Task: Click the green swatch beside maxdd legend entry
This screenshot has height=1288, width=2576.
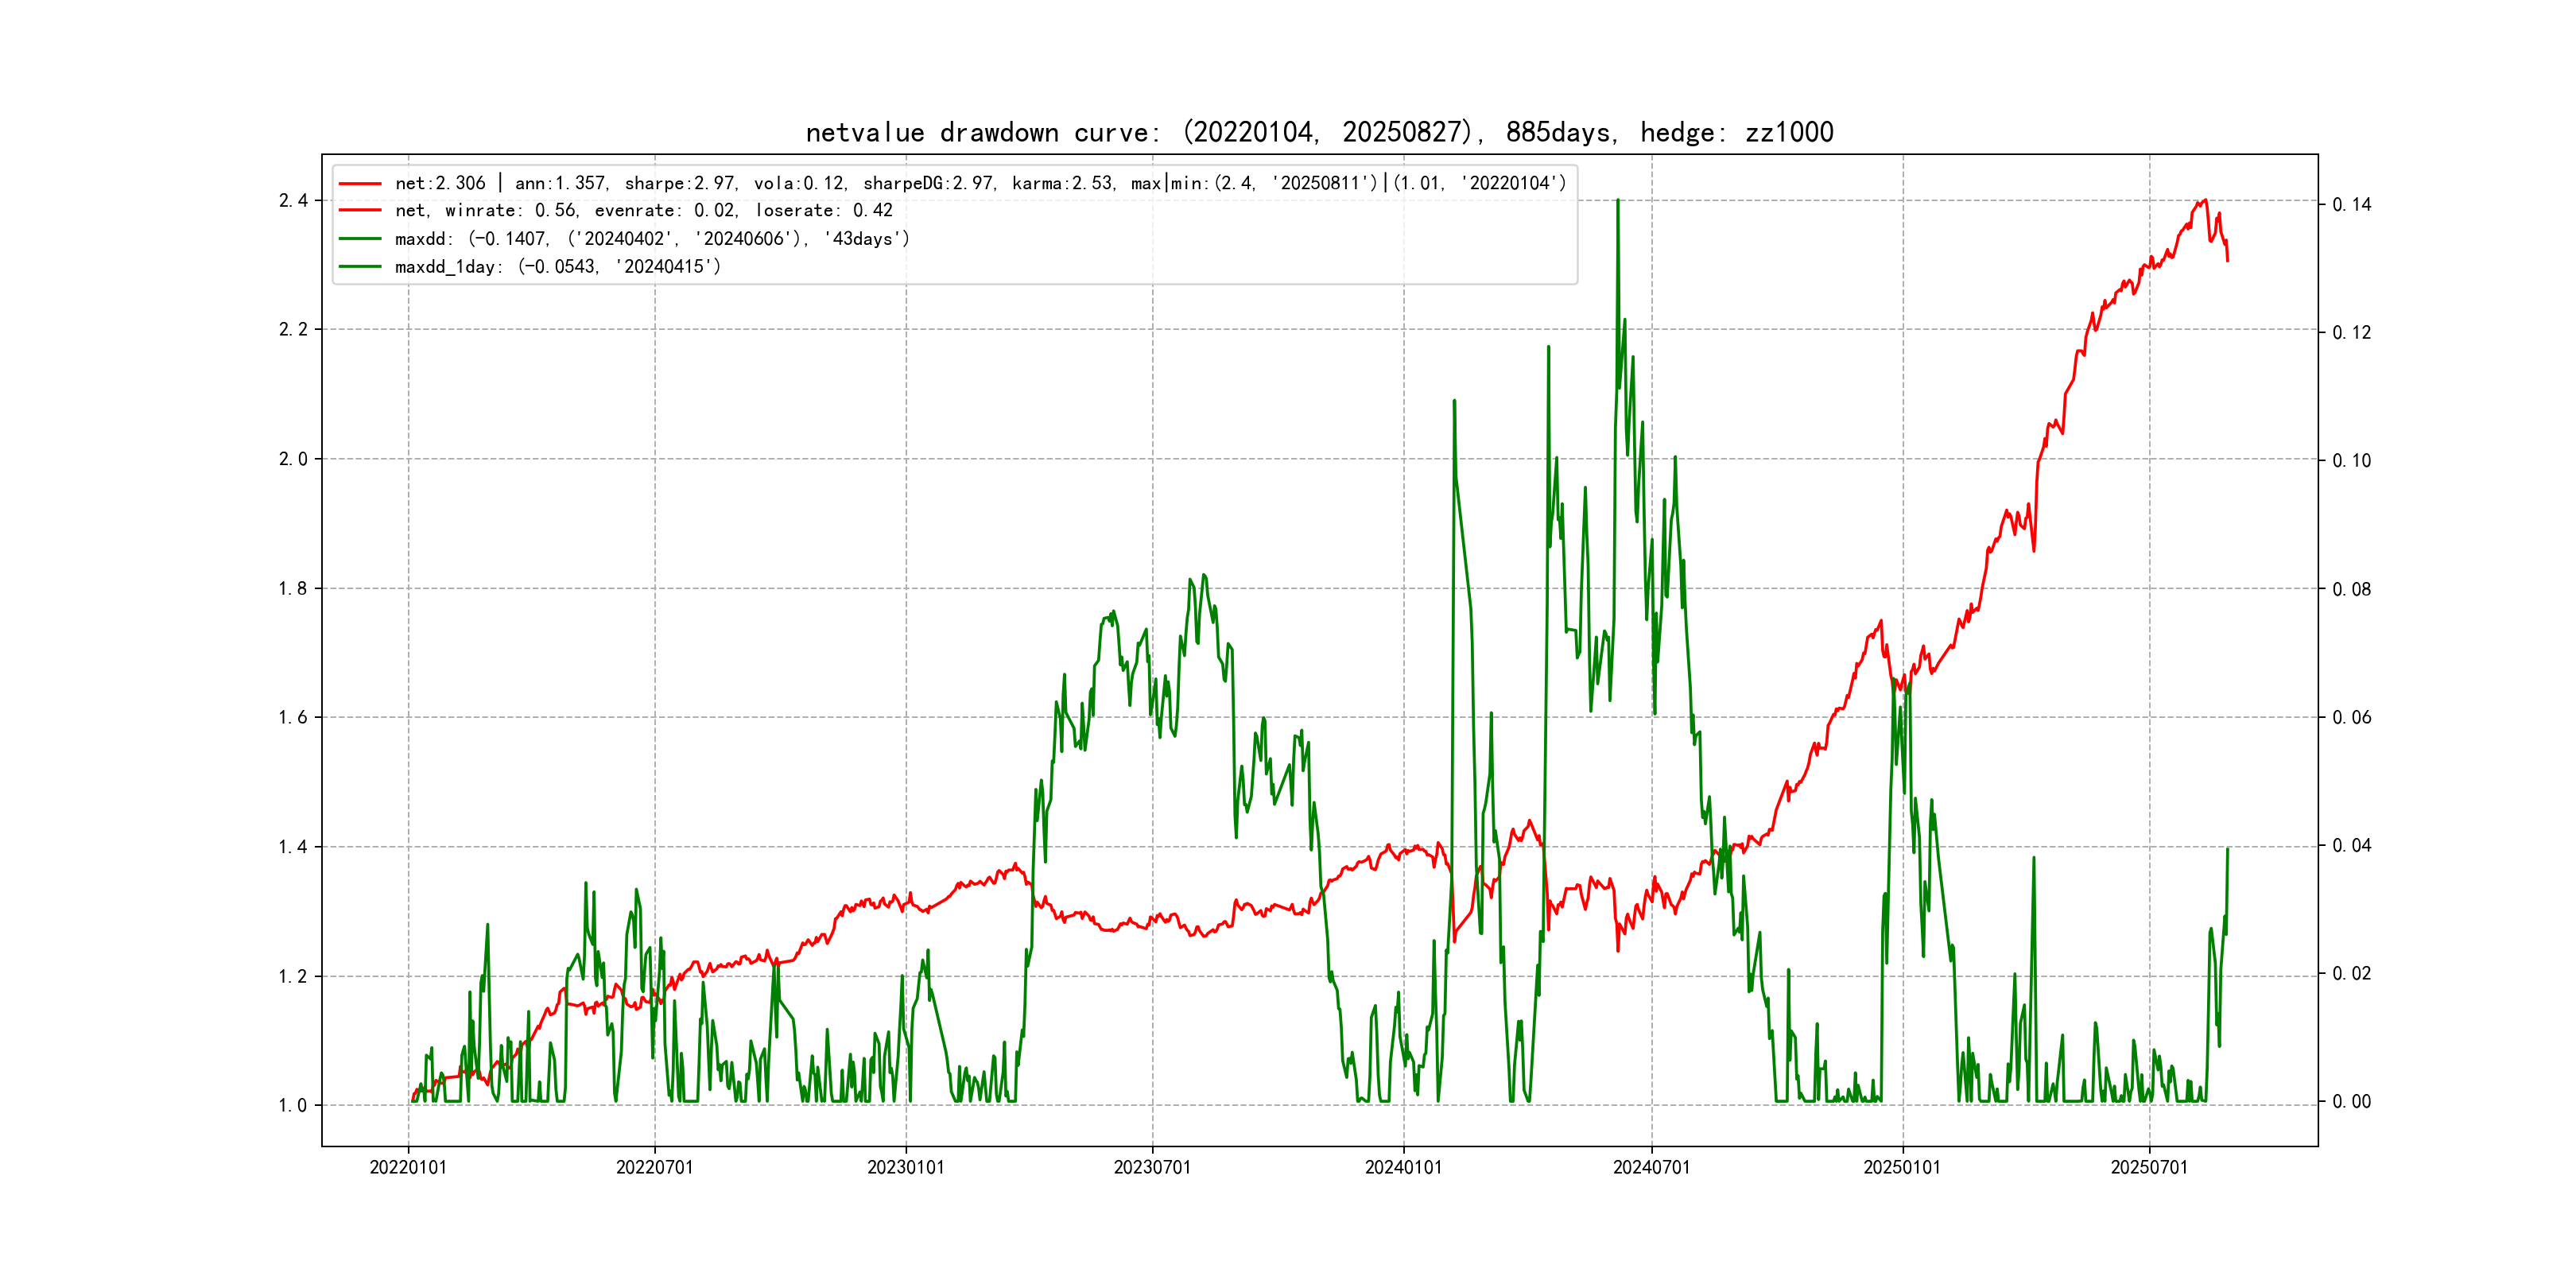Action: [x=360, y=239]
